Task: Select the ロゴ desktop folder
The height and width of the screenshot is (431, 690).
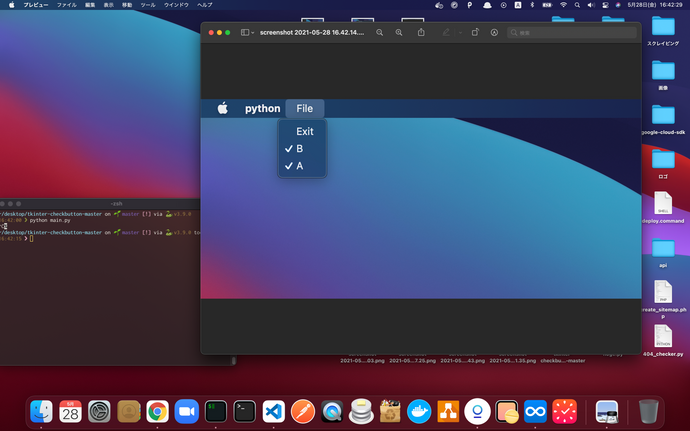Action: tap(663, 164)
